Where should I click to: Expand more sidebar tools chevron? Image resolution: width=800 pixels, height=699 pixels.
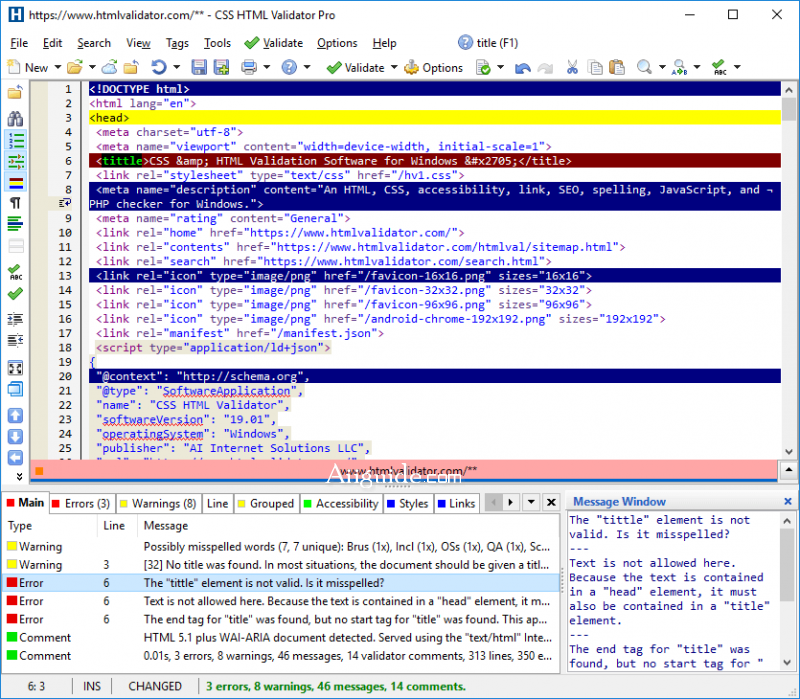click(19, 477)
